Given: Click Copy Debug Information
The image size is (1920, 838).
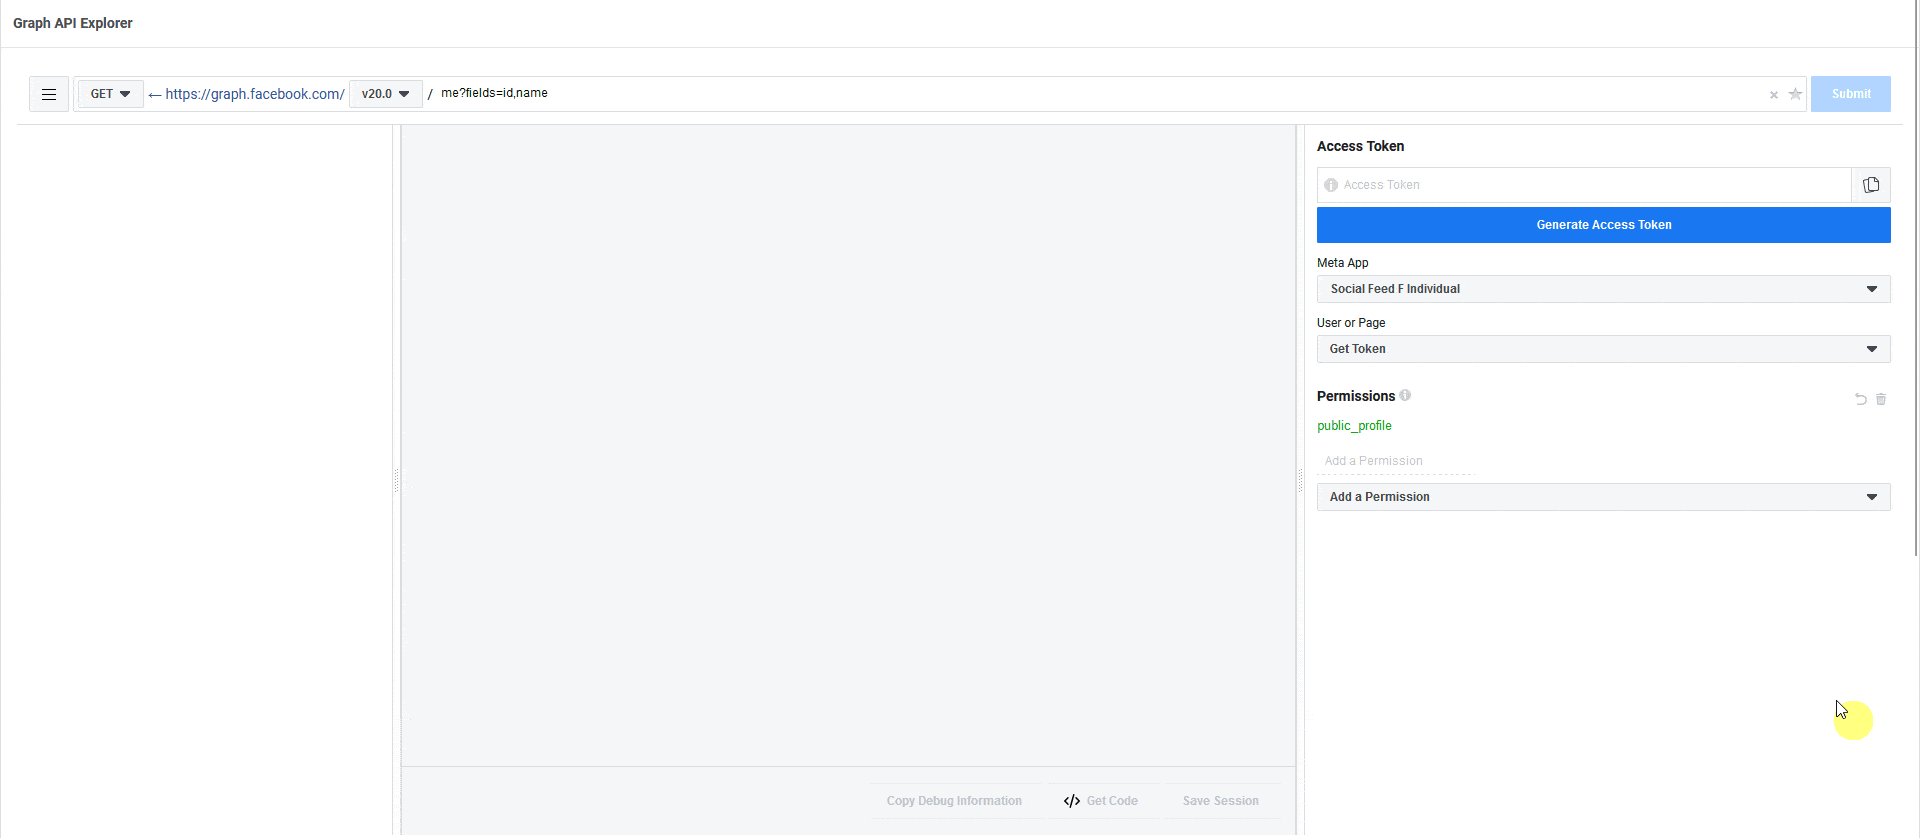Looking at the screenshot, I should pyautogui.click(x=954, y=801).
